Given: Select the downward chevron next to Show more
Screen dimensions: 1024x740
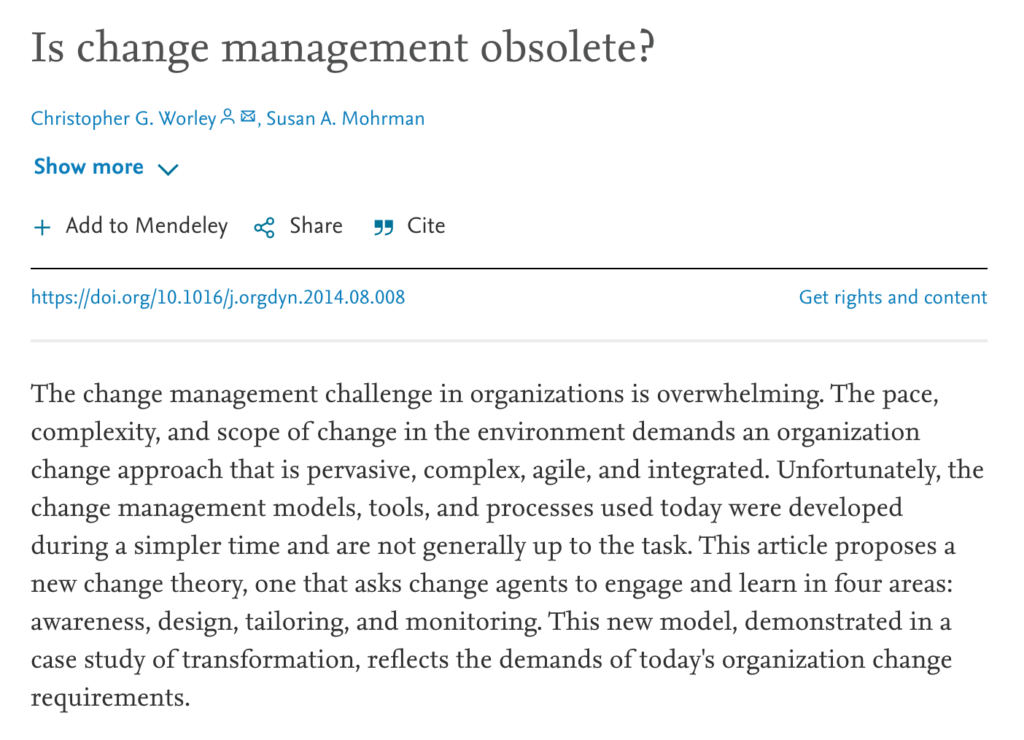Looking at the screenshot, I should (167, 169).
